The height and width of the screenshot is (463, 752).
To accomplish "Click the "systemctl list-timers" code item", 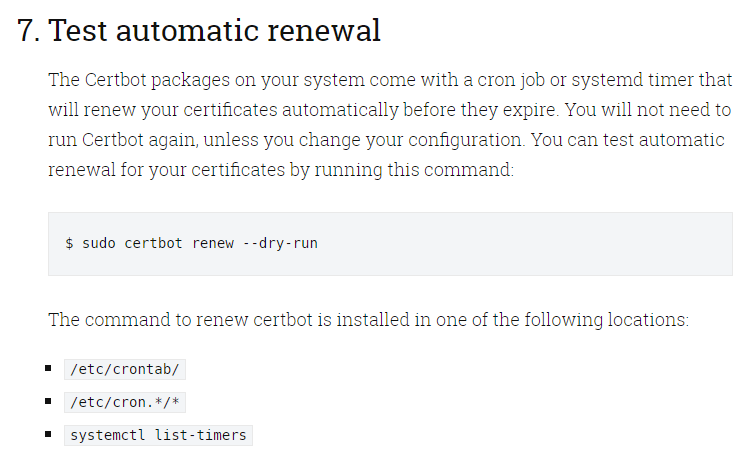I will [x=158, y=435].
